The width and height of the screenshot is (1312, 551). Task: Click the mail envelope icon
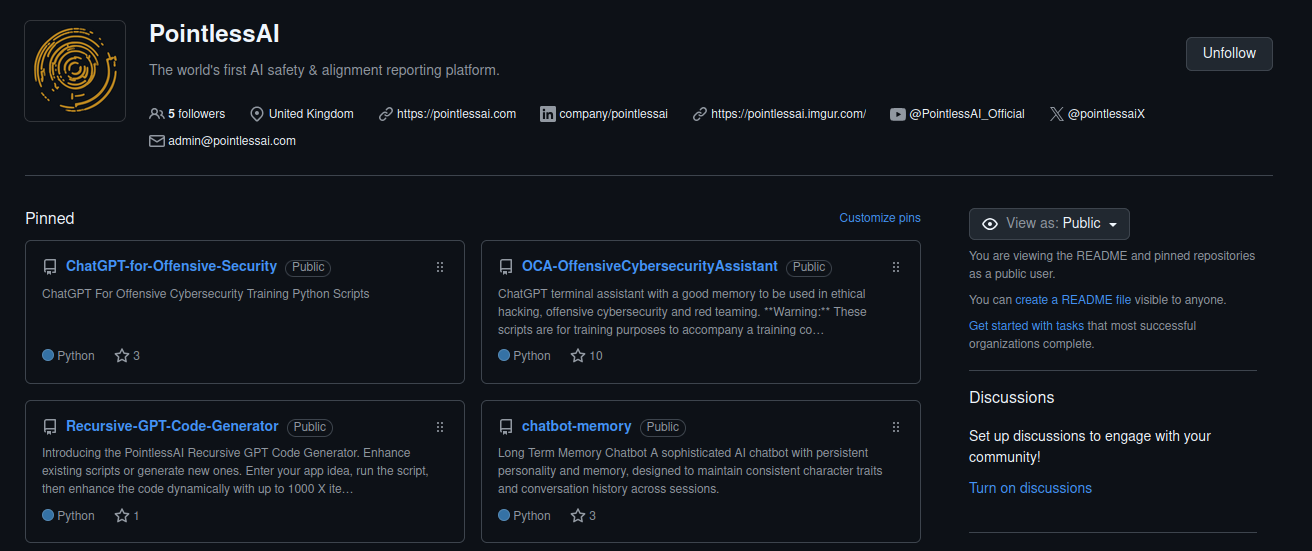tap(156, 141)
